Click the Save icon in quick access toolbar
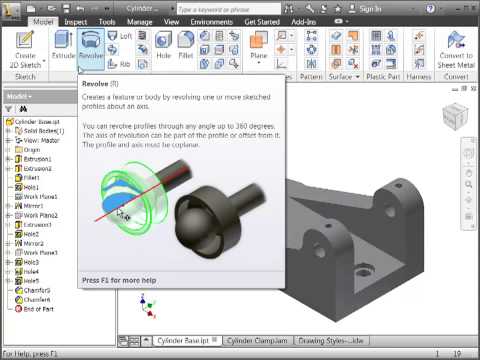Screen dimensions: 480x360 [66, 9]
